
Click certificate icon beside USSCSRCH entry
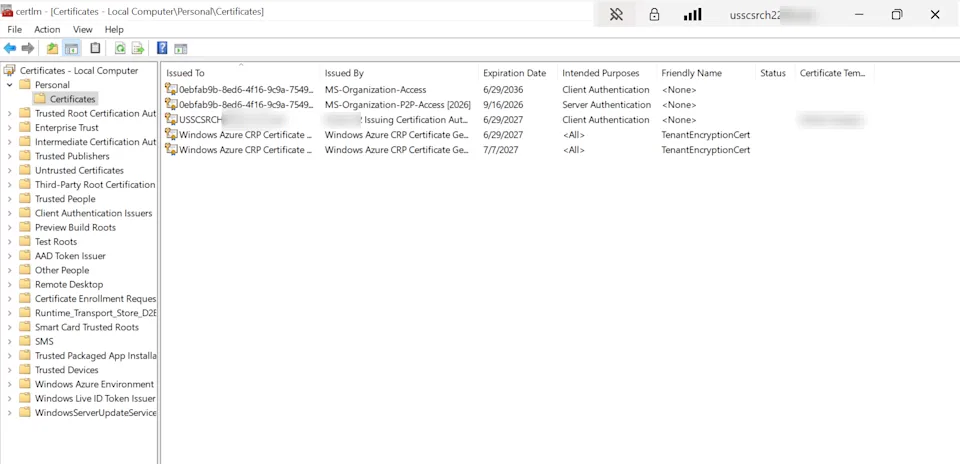(171, 119)
